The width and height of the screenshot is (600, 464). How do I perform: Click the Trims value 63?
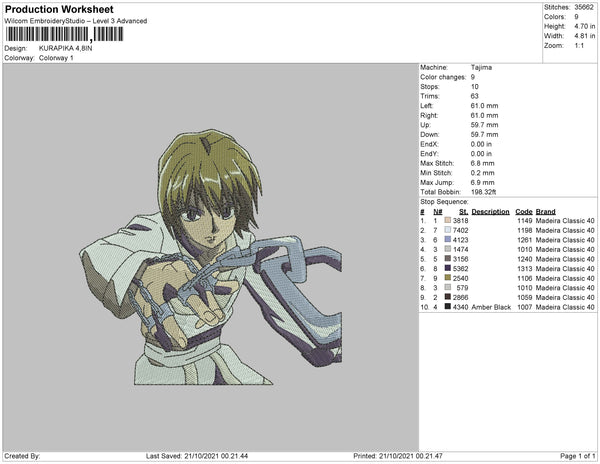click(x=474, y=96)
